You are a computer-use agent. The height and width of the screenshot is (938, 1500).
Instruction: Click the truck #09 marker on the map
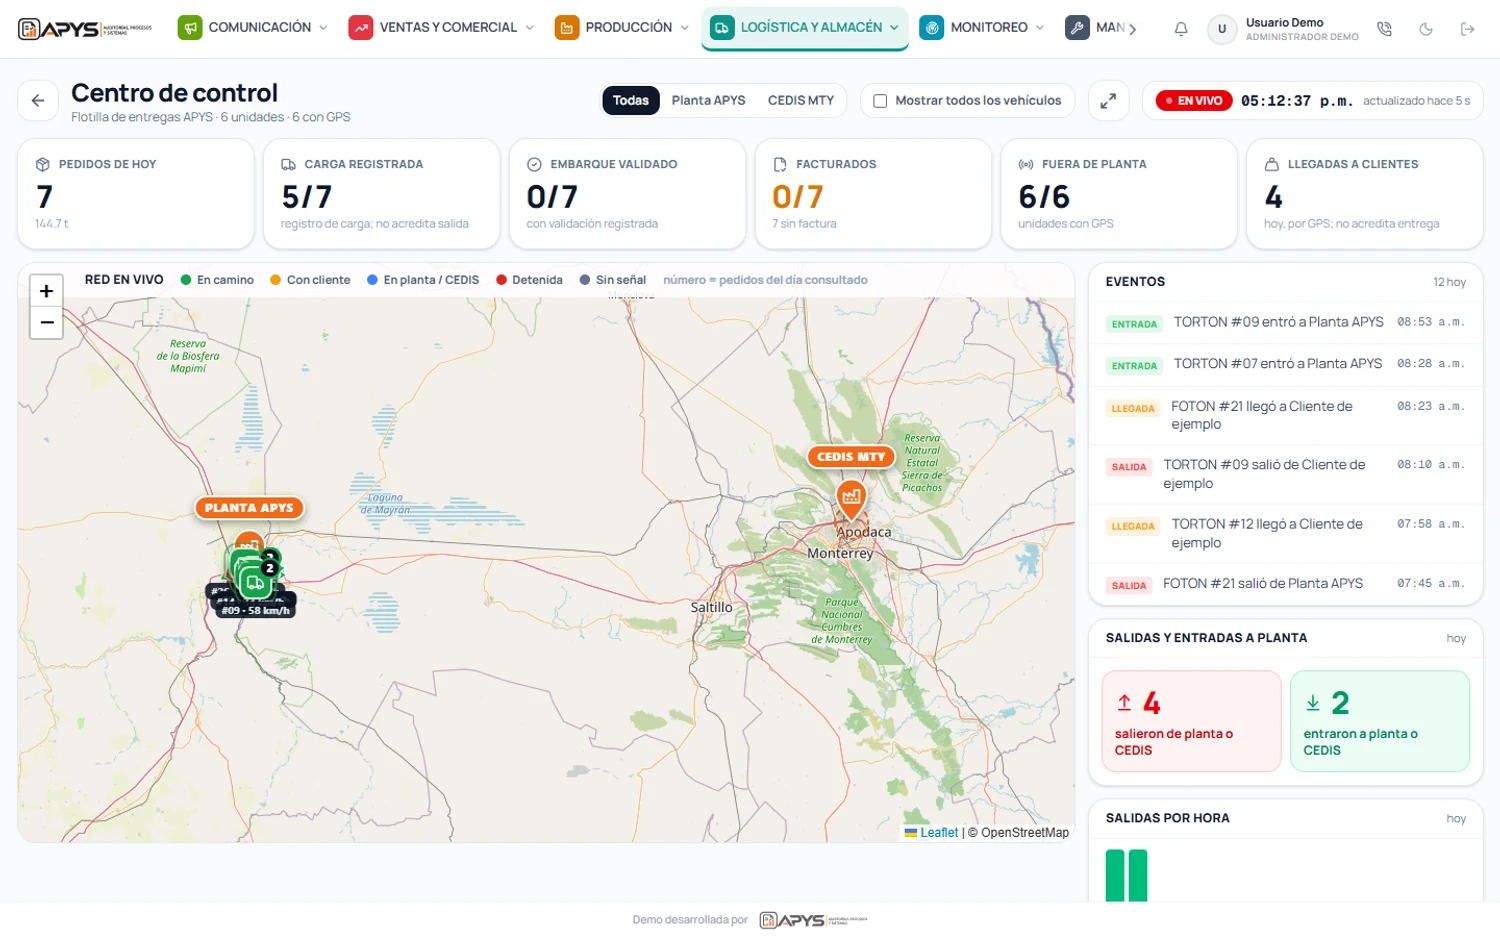pos(256,583)
